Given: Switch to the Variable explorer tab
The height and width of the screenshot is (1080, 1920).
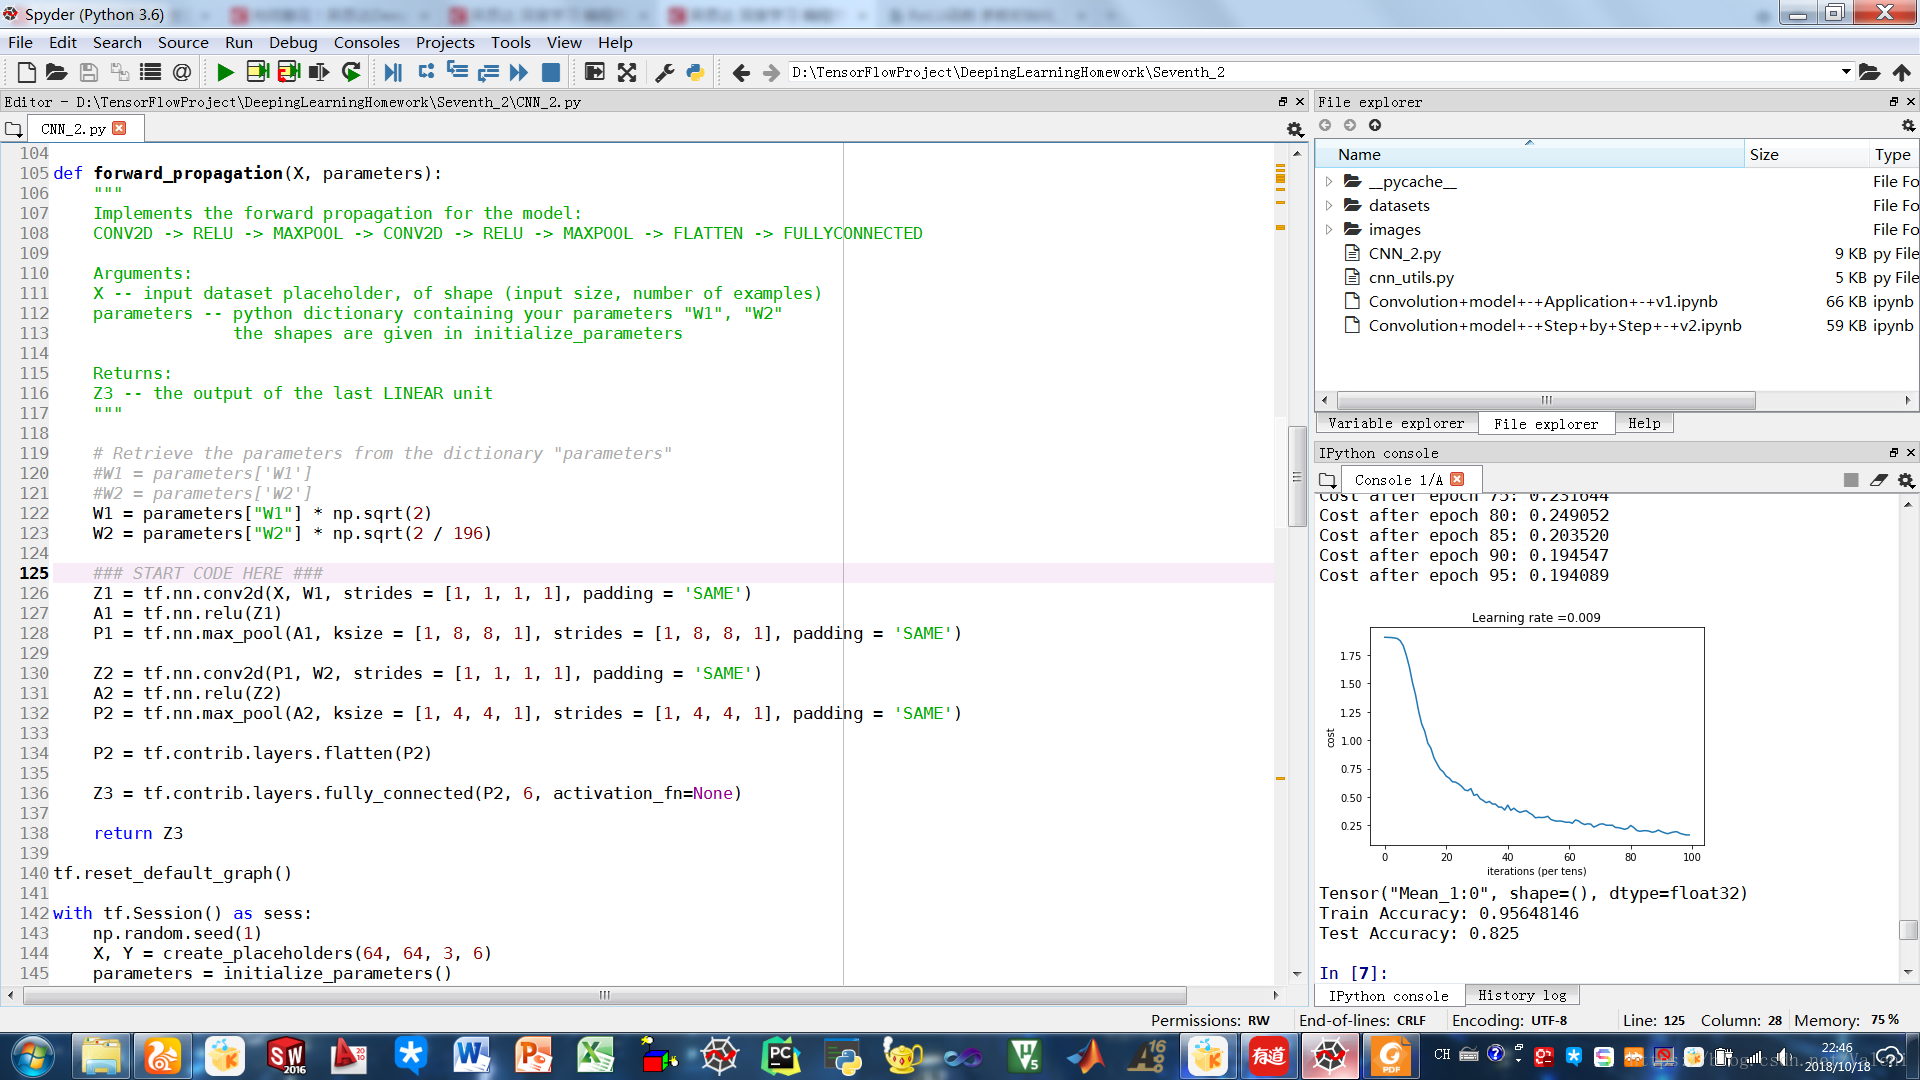Looking at the screenshot, I should pos(1396,424).
